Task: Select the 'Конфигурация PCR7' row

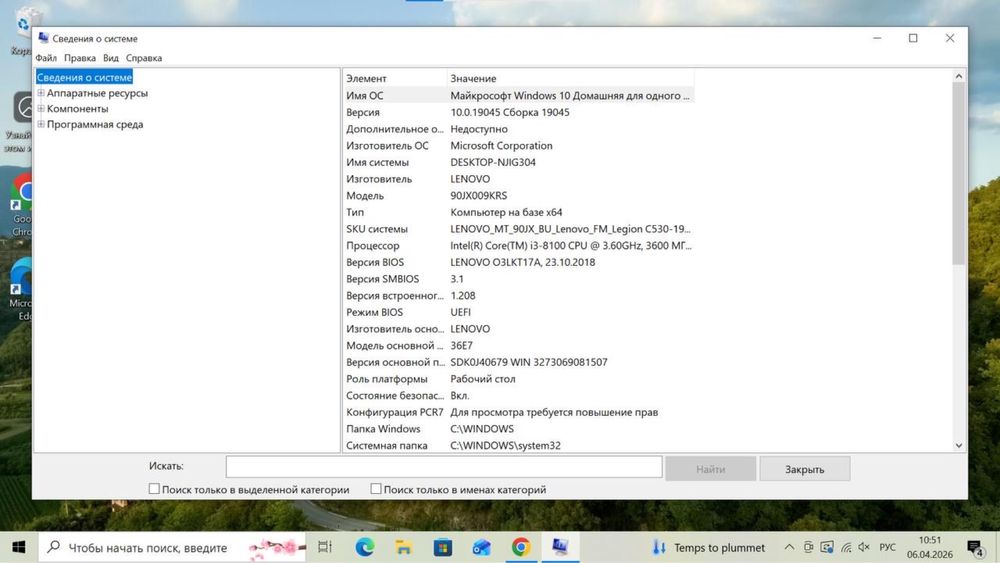Action: tap(518, 412)
